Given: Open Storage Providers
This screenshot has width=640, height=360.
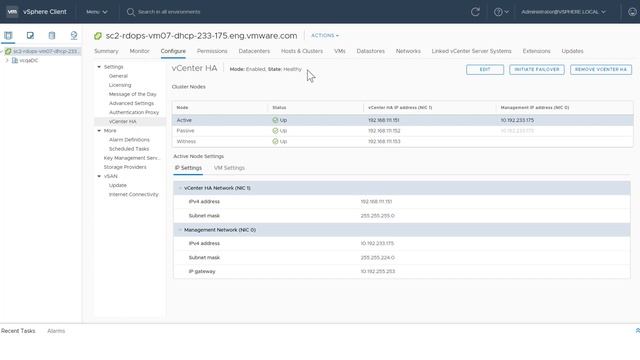Looking at the screenshot, I should point(125,167).
